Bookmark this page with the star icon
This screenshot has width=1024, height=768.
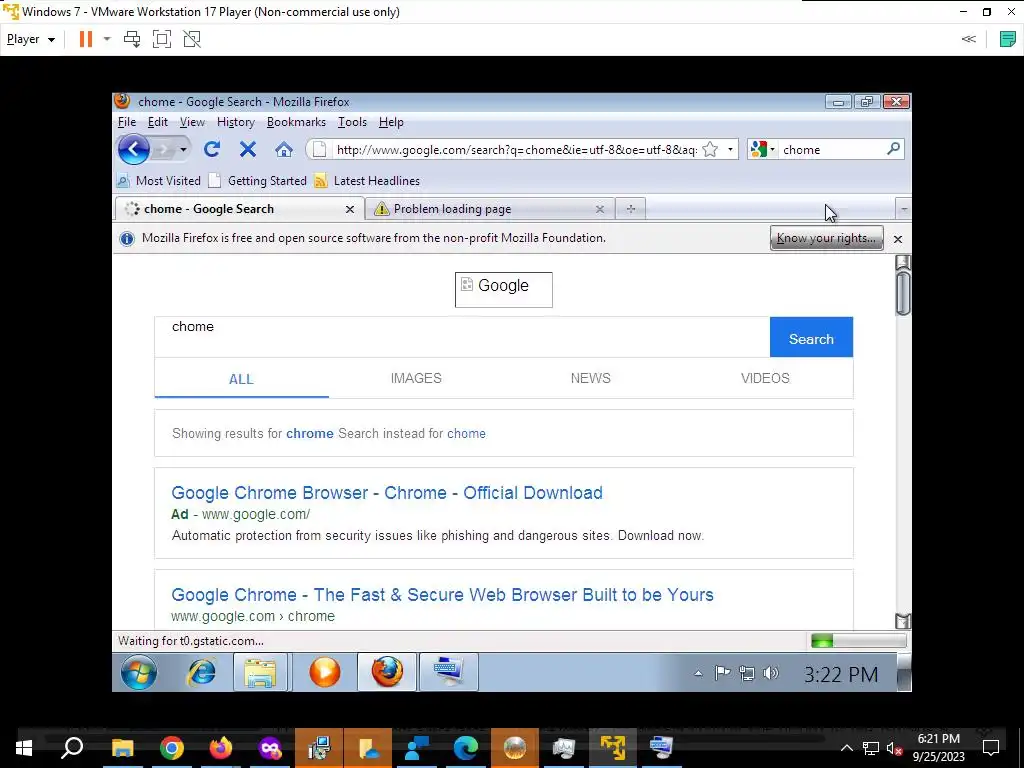[x=711, y=150]
